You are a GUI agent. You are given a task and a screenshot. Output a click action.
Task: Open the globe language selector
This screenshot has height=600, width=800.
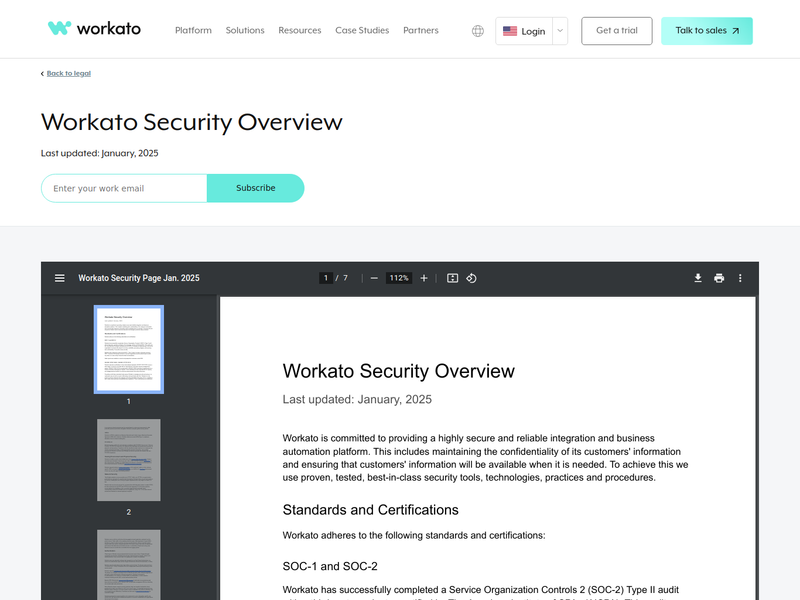(478, 31)
